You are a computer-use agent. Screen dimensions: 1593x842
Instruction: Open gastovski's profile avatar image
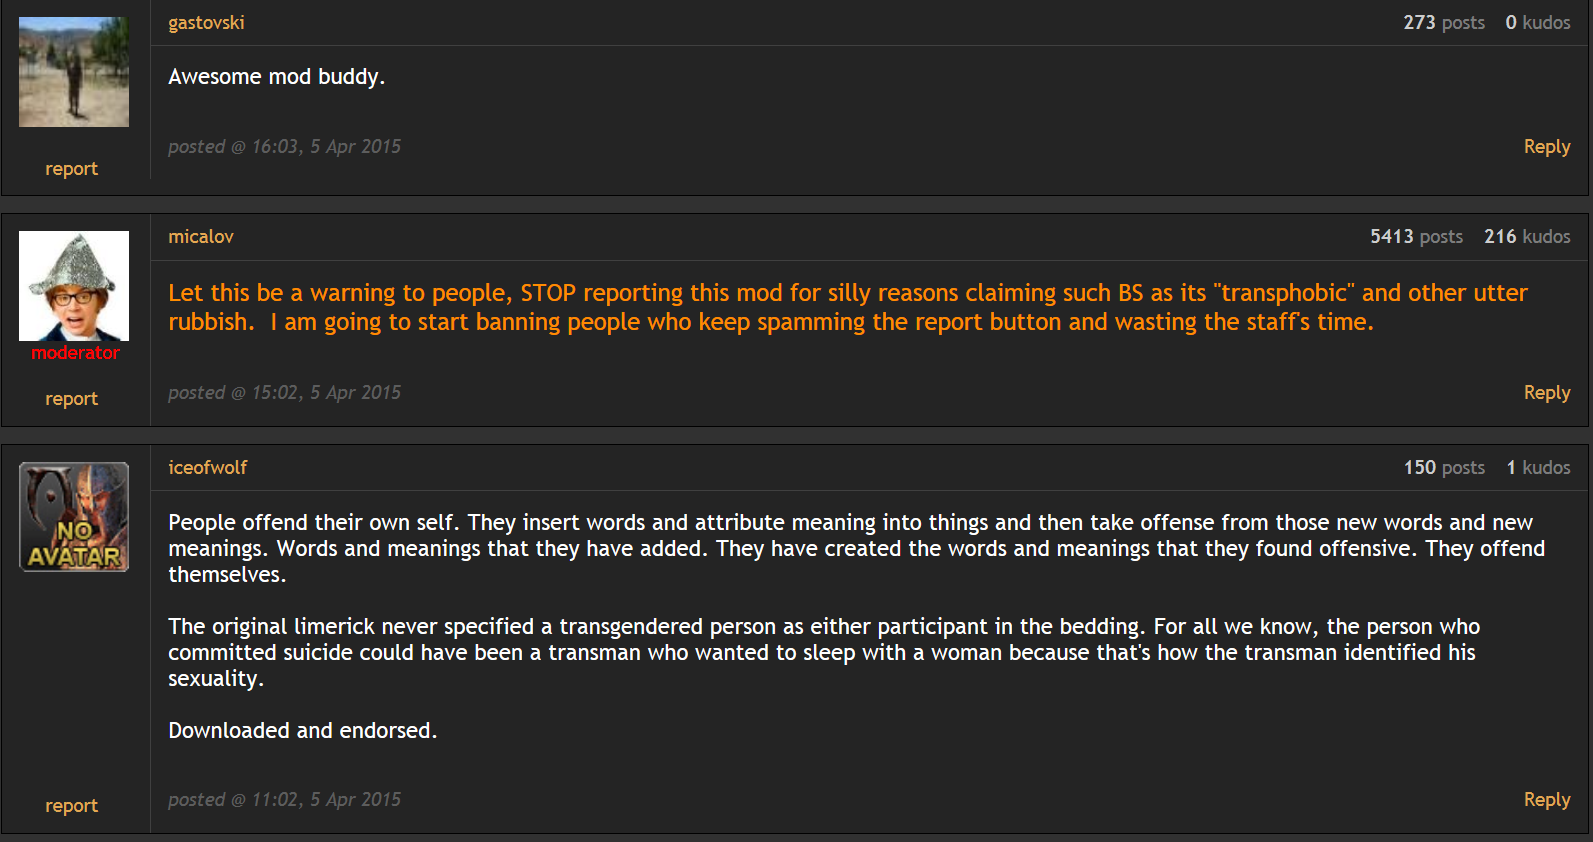74,72
